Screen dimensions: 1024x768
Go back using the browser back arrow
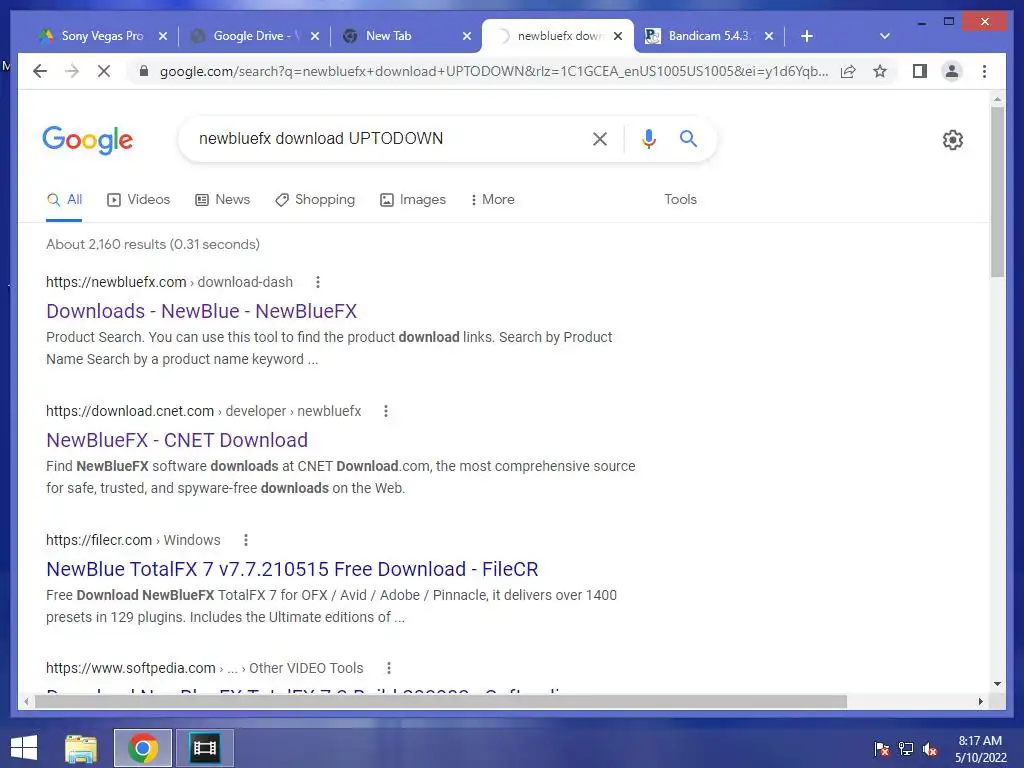click(40, 71)
